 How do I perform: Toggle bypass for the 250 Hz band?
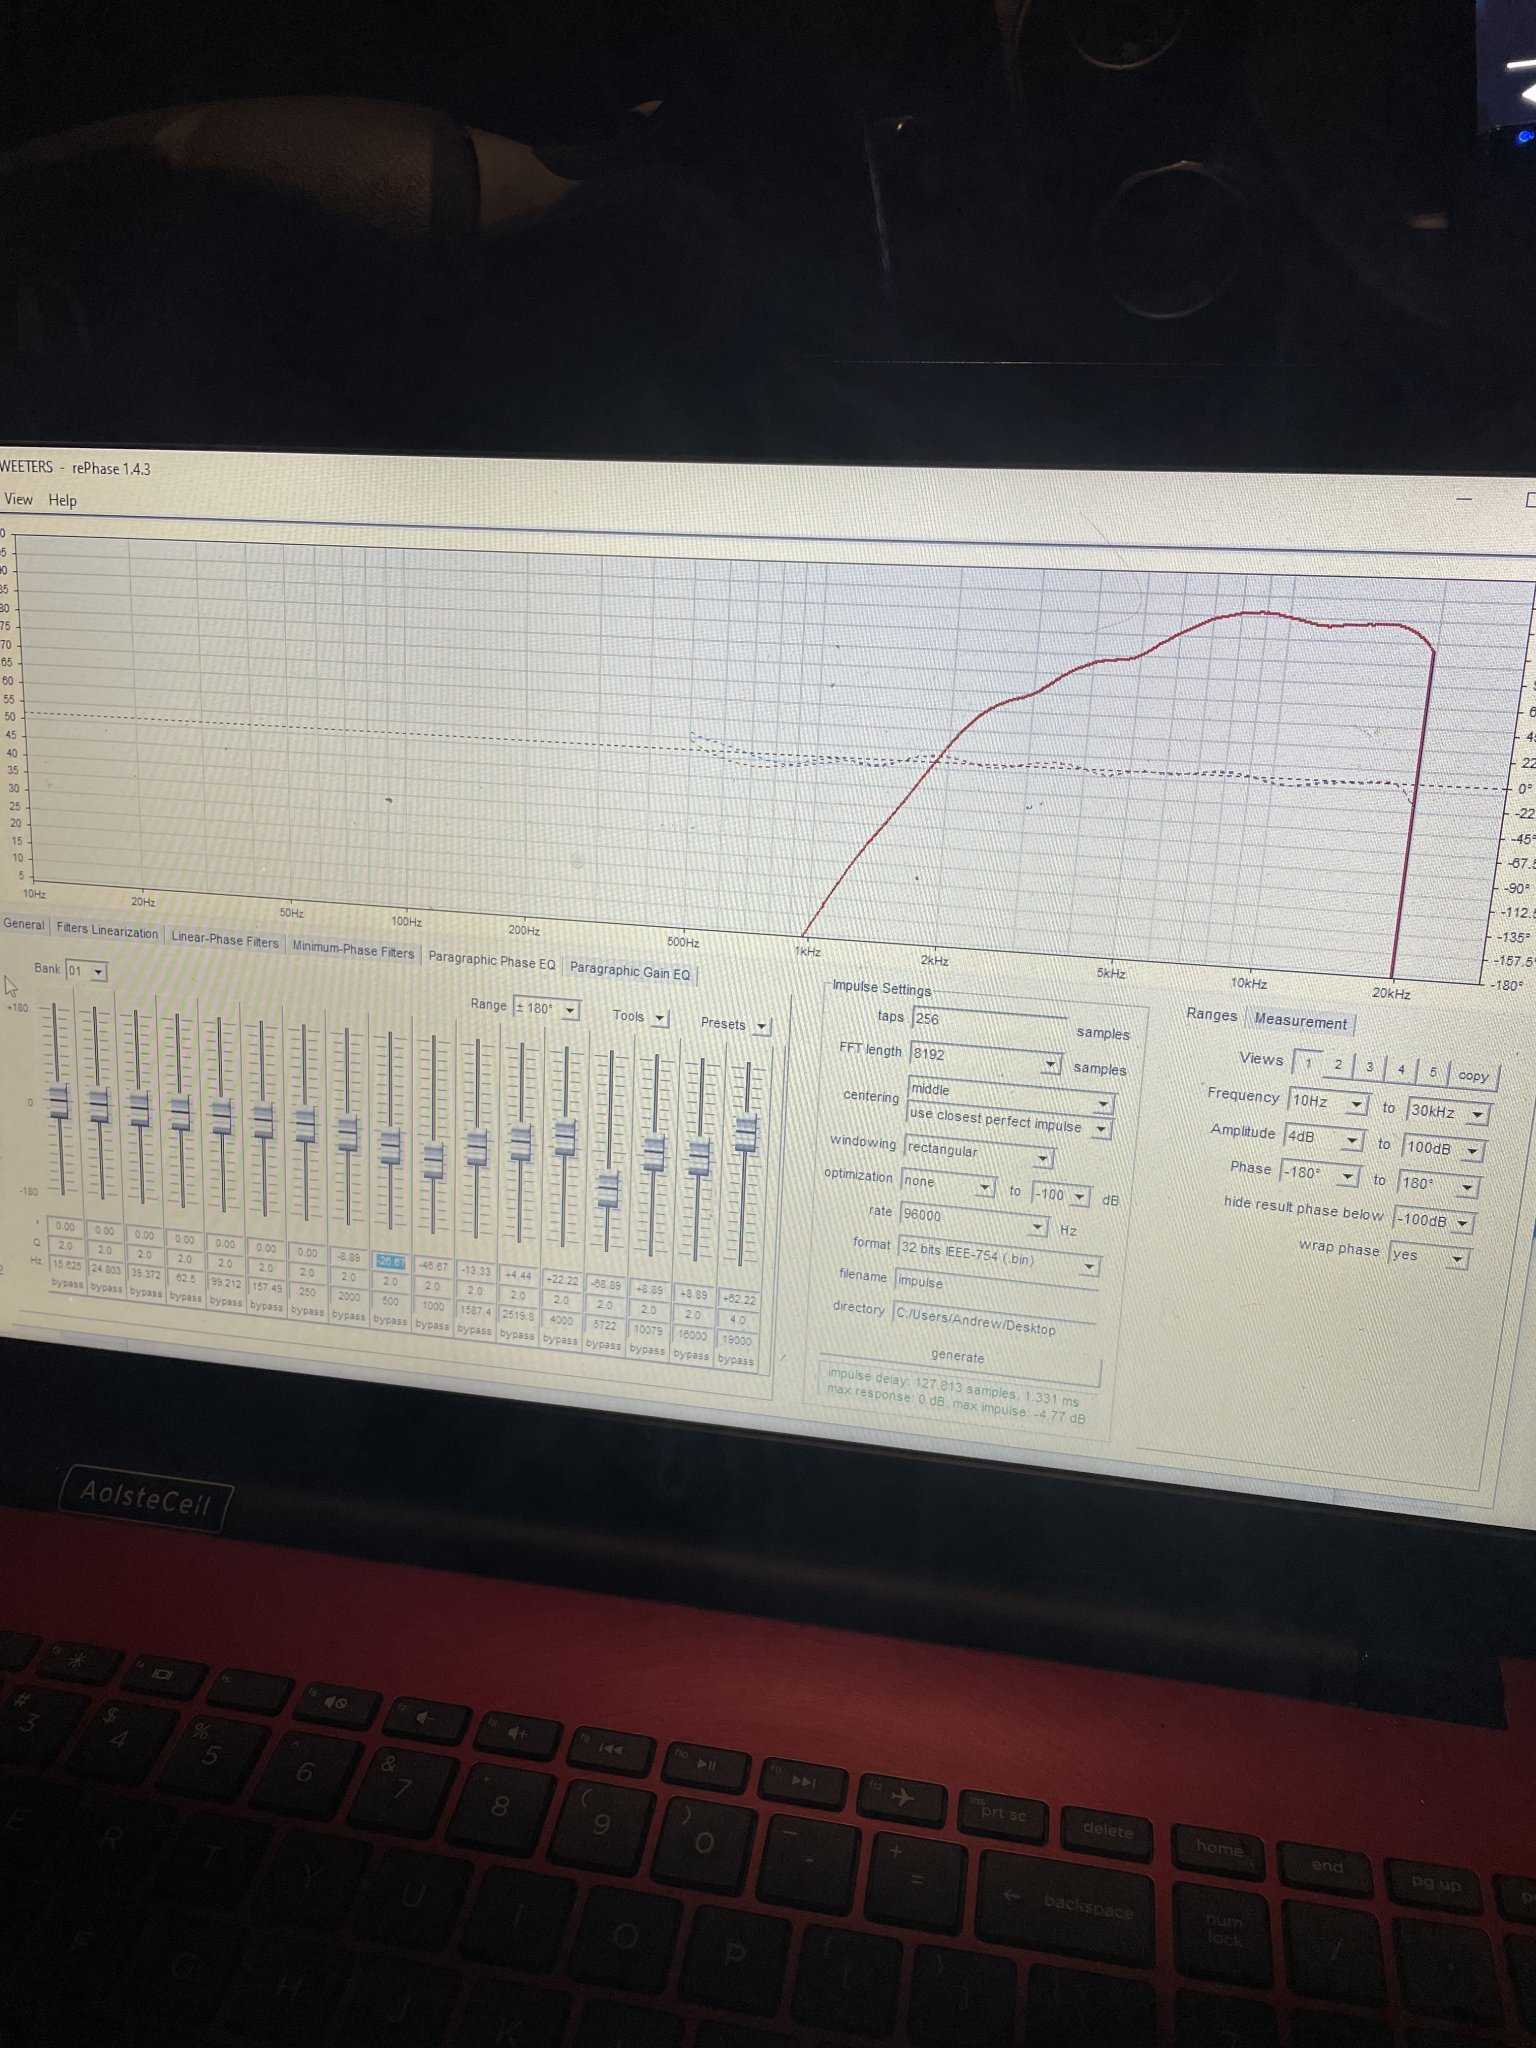[307, 1310]
